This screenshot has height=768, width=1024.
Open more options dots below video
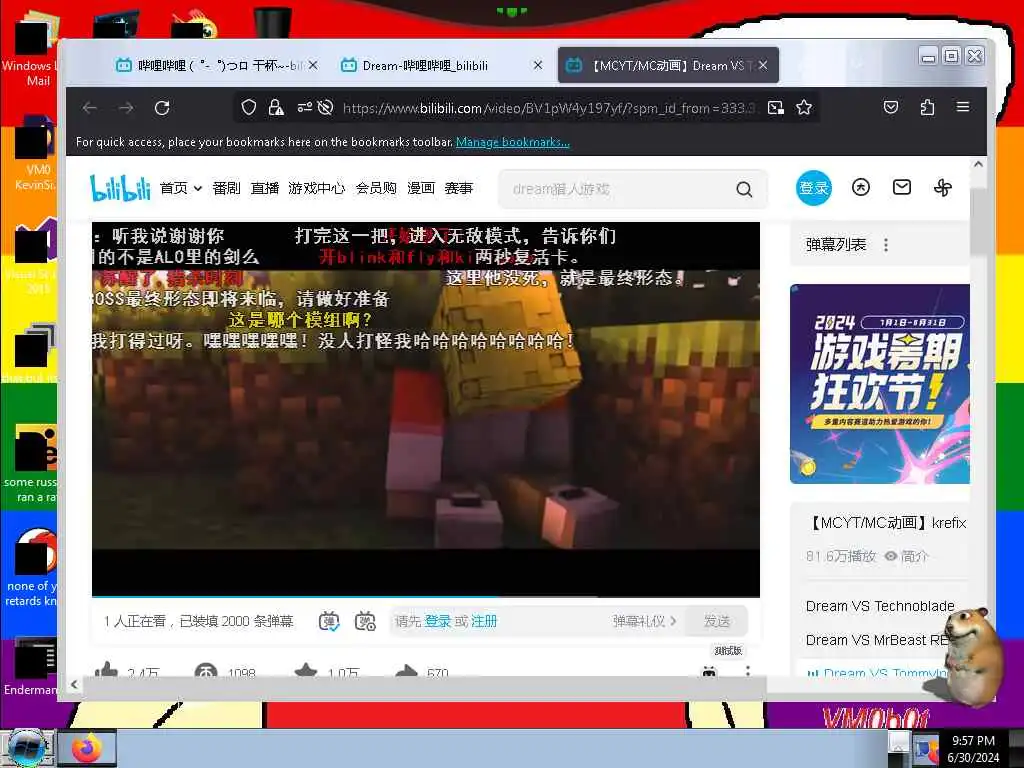(x=748, y=671)
